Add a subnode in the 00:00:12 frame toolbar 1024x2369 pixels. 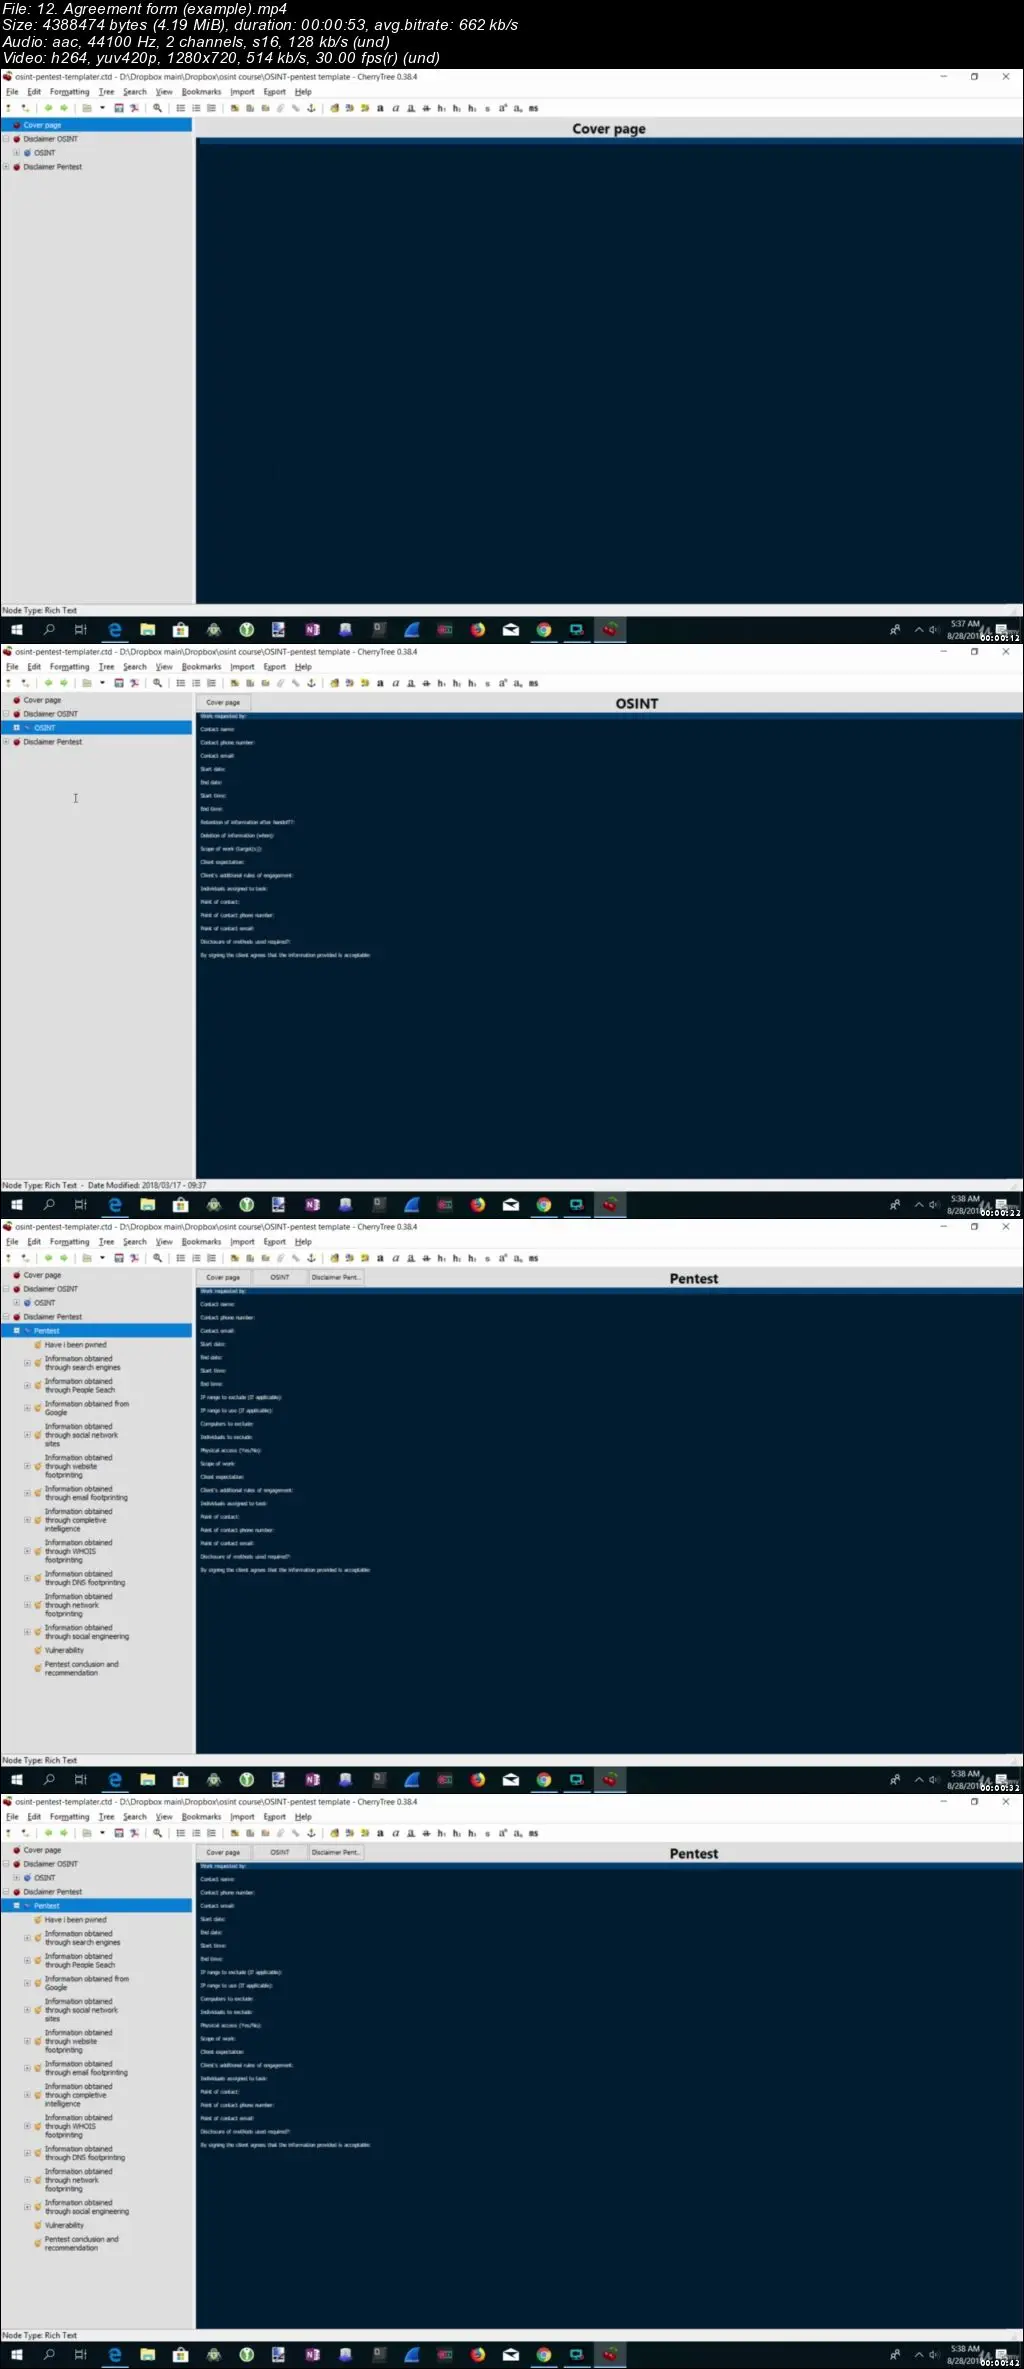point(25,108)
